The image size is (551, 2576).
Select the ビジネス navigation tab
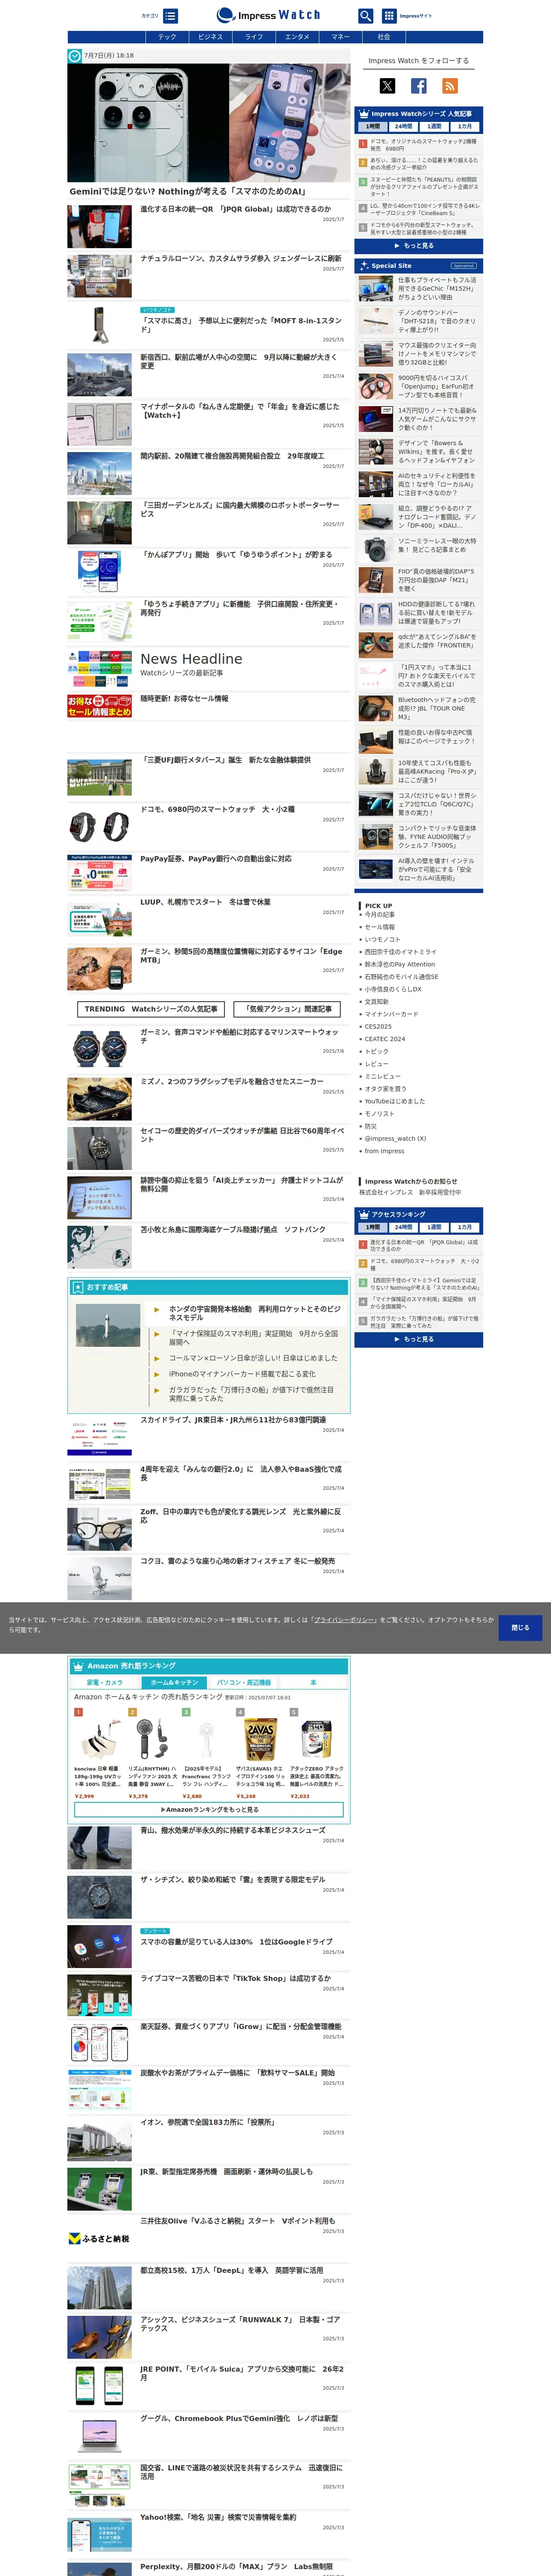click(x=210, y=37)
